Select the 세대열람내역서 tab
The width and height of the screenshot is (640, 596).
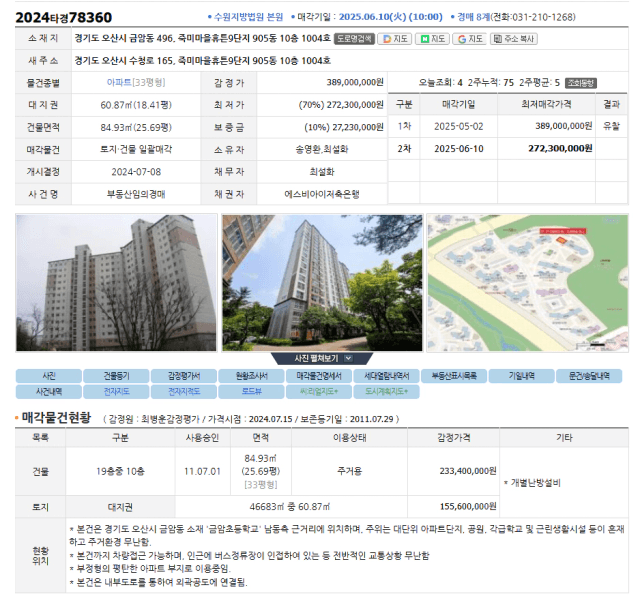387,376
